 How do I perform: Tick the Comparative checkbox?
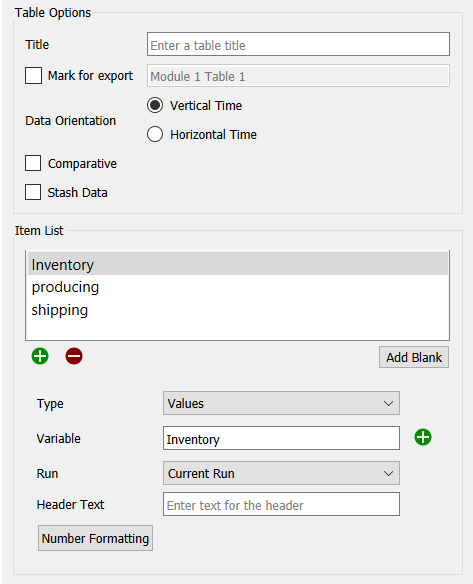click(33, 163)
